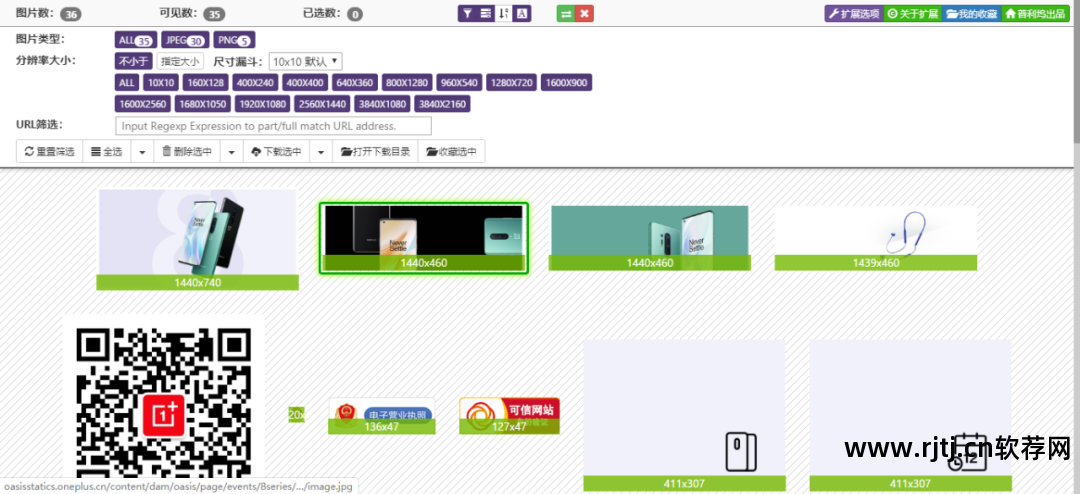Open 我的收藏 favorites
The image size is (1080, 494).
click(x=972, y=14)
